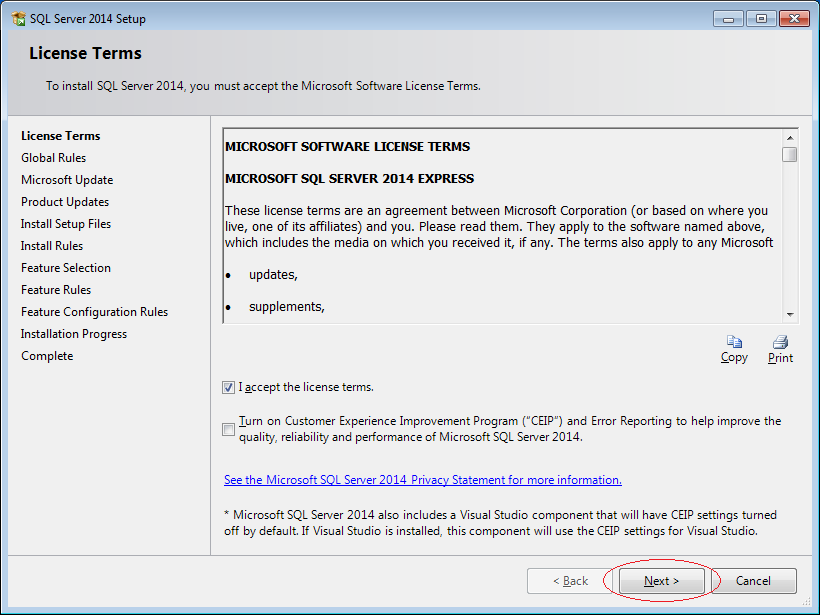This screenshot has height=615, width=820.
Task: Open the SQL Server 2014 Privacy Statement link
Action: [x=423, y=480]
